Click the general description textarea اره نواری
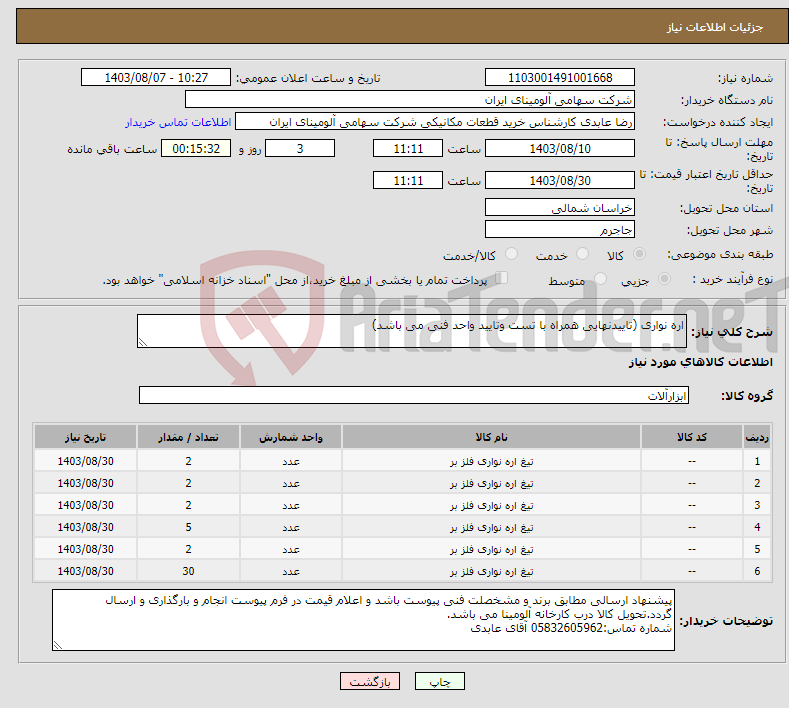789x708 pixels. 412,331
